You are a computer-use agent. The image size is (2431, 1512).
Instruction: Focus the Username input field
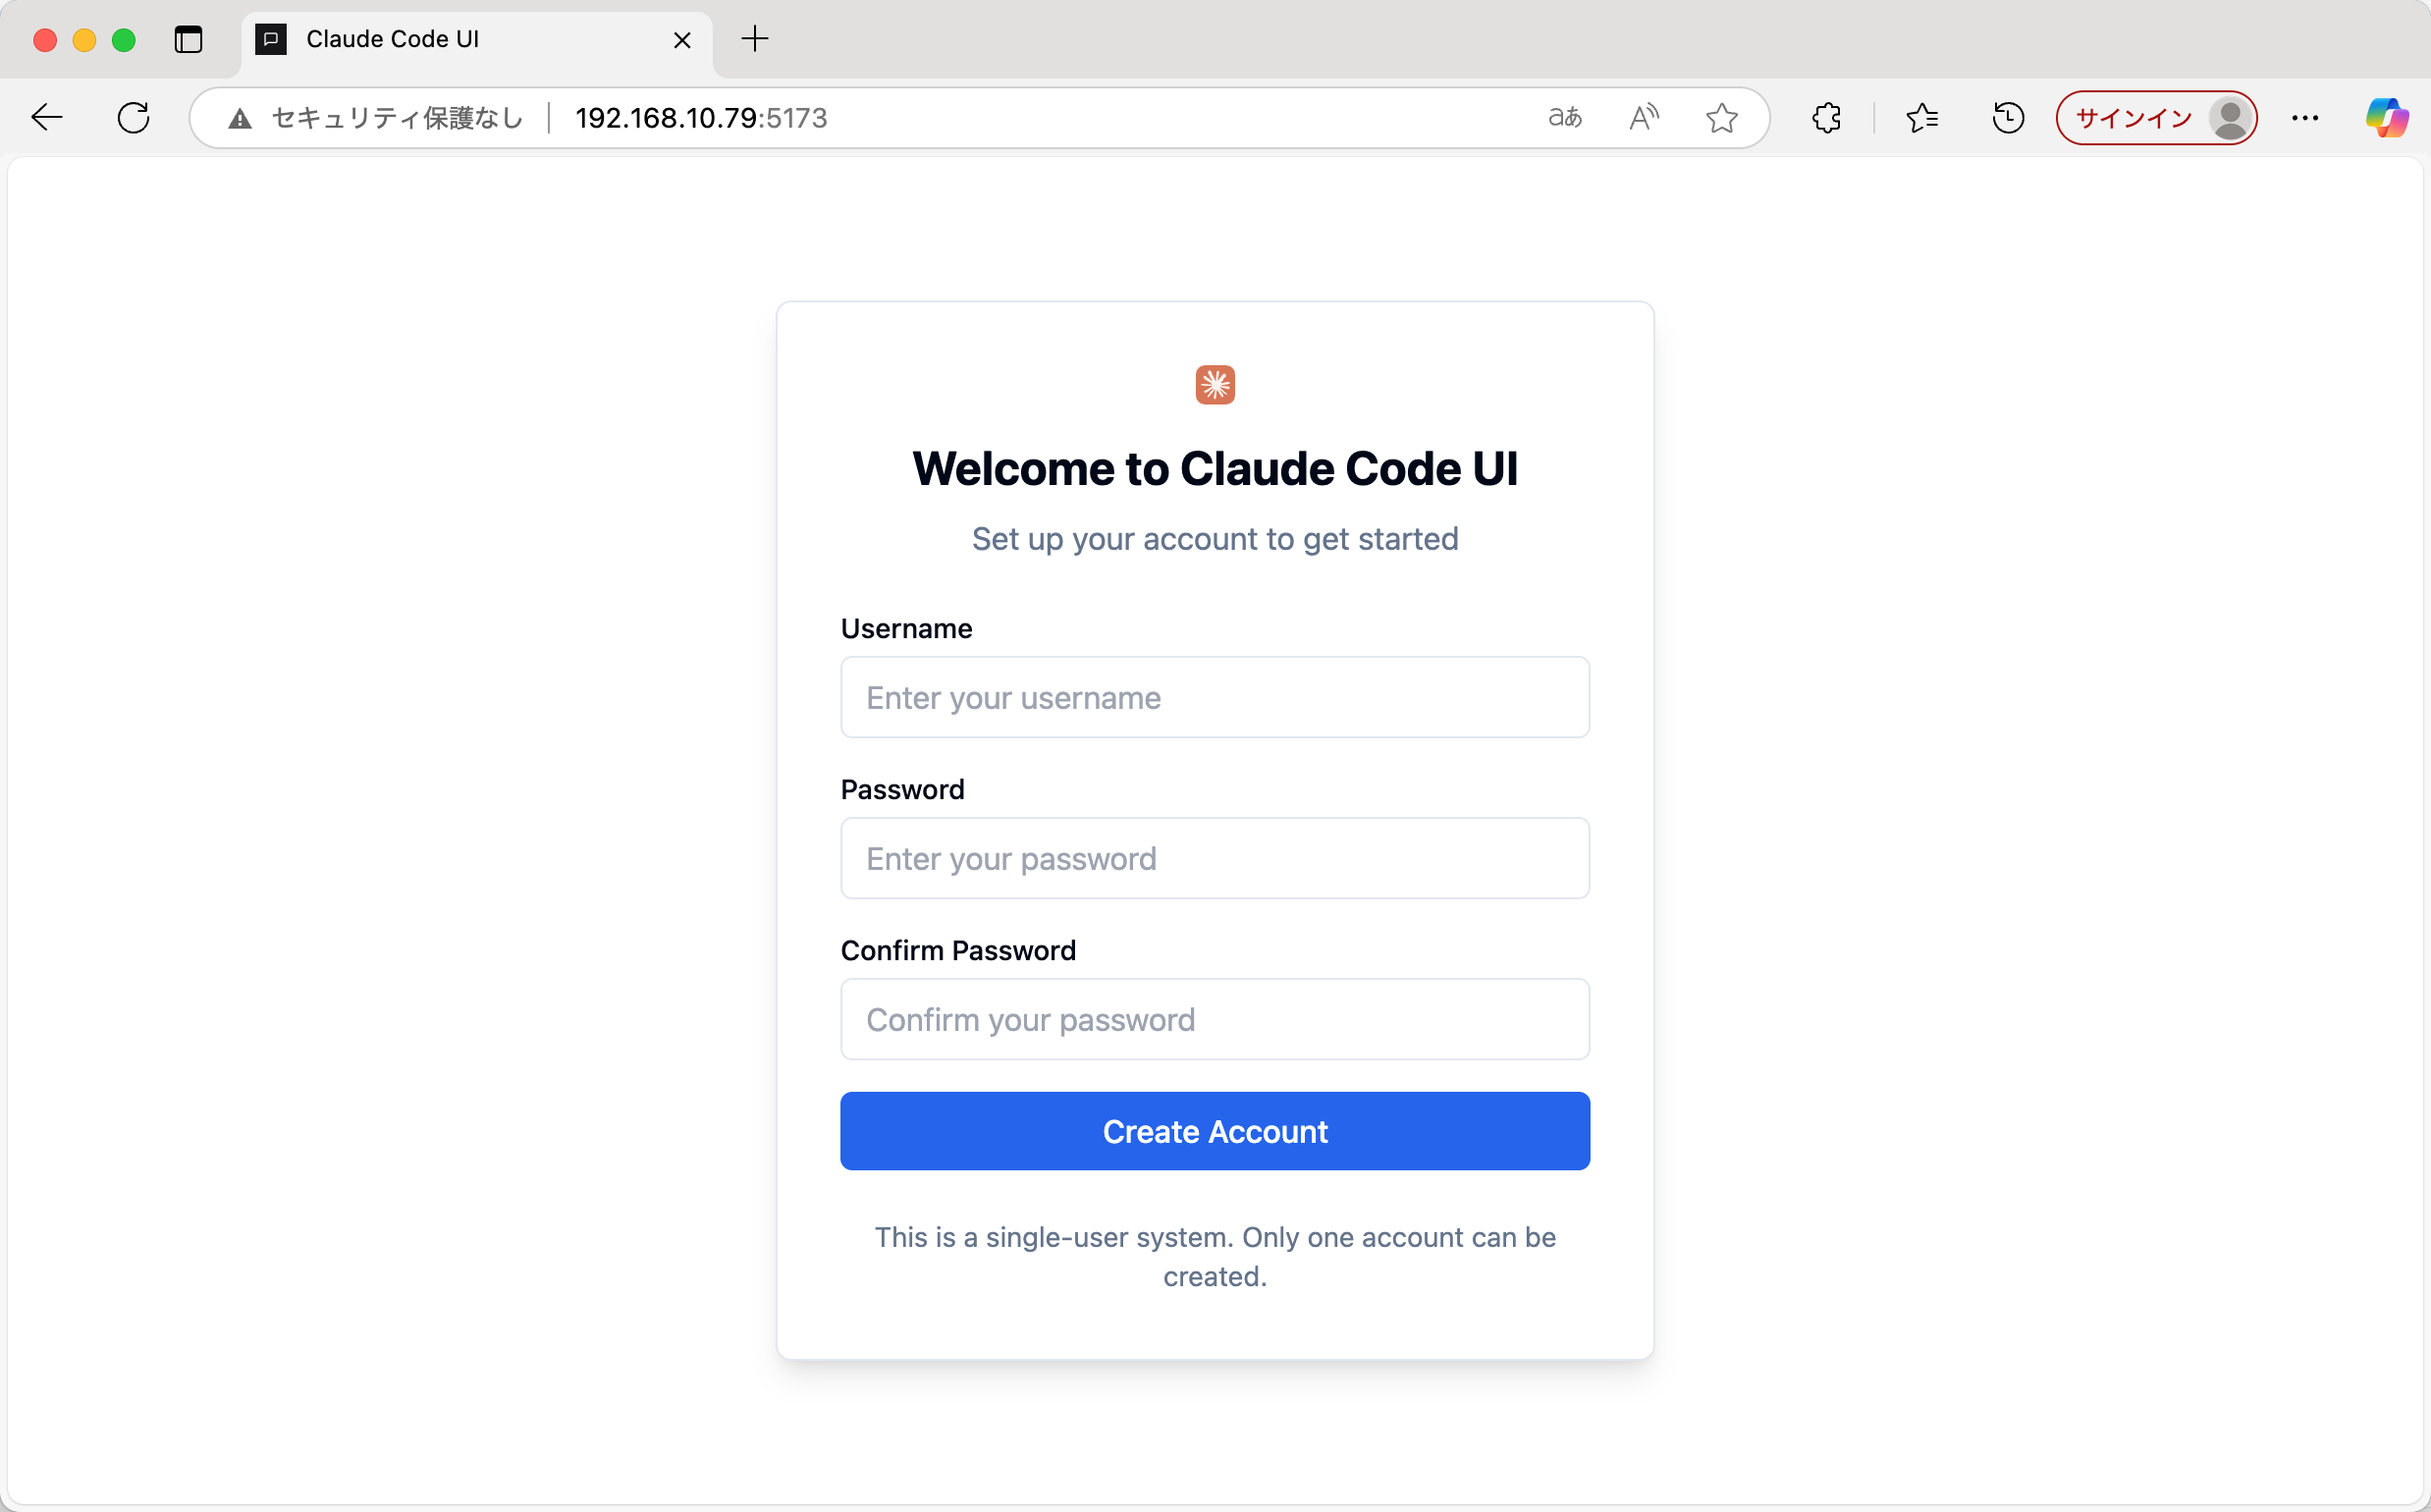tap(1215, 697)
